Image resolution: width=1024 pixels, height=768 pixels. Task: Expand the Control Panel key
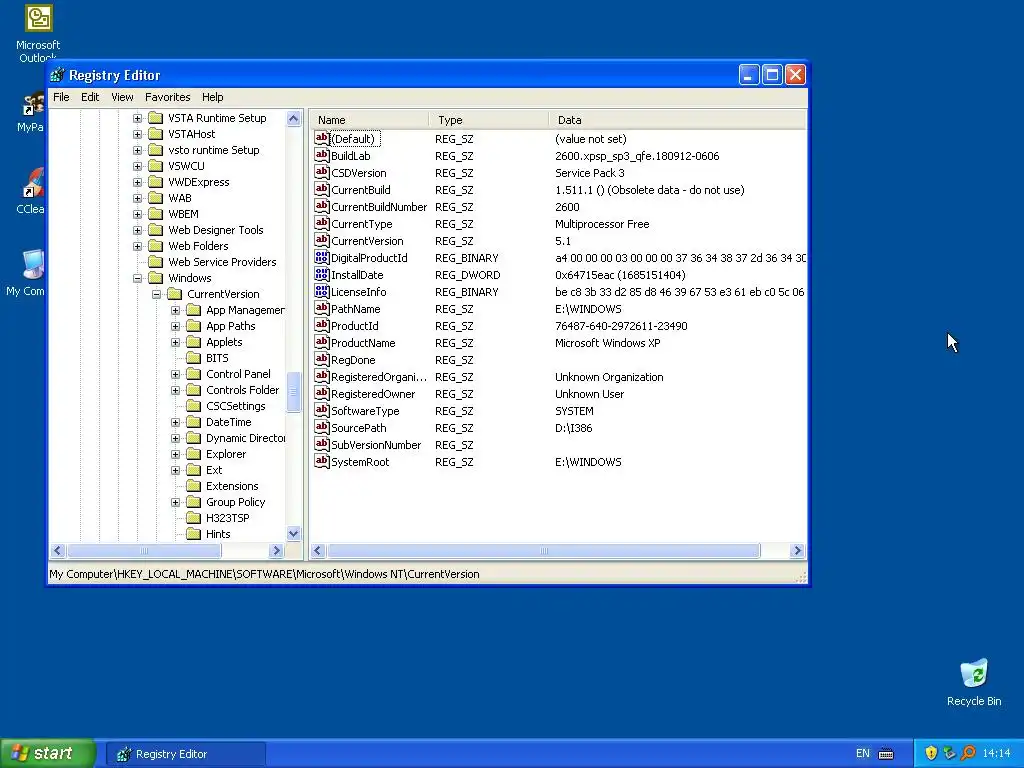point(176,374)
